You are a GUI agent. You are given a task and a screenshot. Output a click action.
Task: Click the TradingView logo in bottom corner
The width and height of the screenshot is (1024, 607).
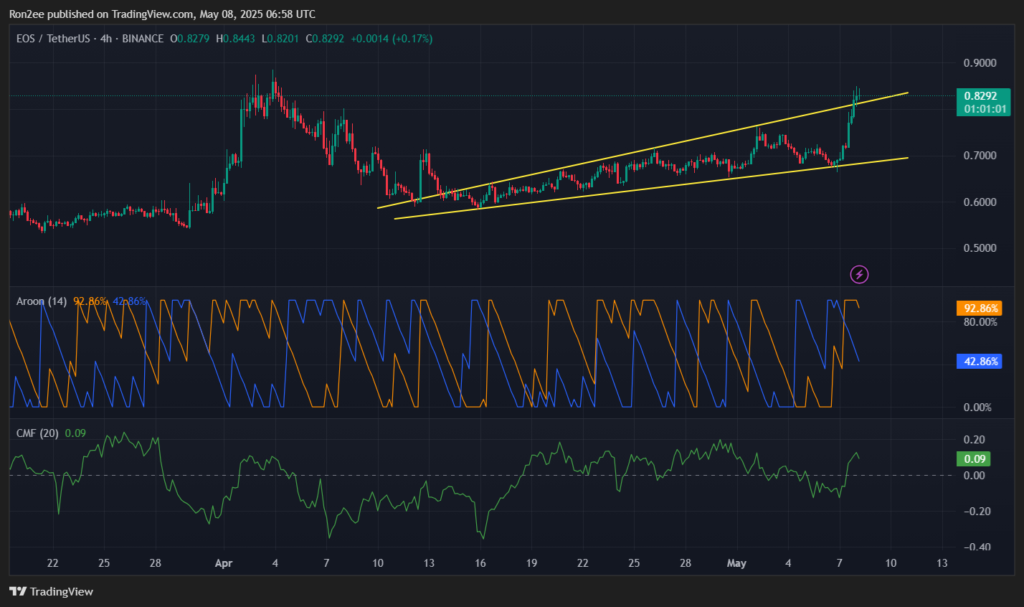52,591
